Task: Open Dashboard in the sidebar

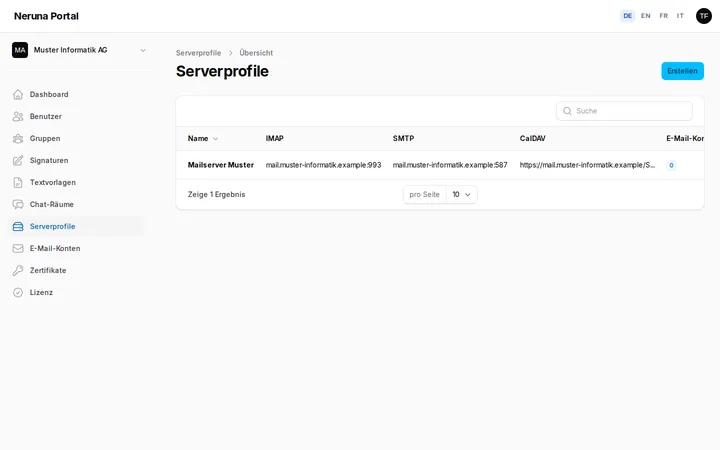Action: (77, 95)
